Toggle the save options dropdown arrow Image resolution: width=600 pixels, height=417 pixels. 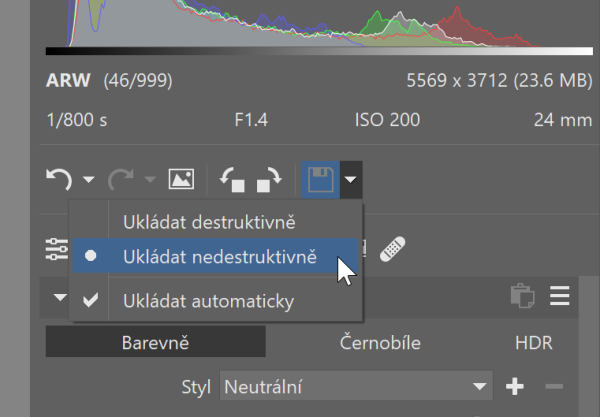pyautogui.click(x=351, y=180)
